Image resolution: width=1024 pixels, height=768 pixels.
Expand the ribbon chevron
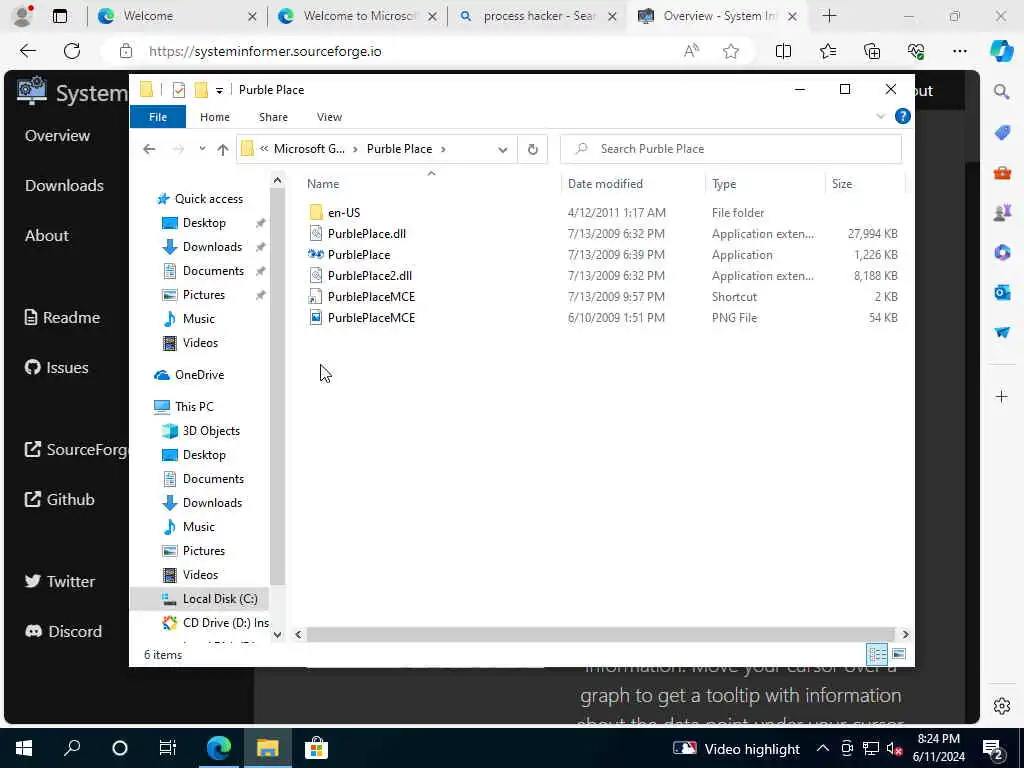pyautogui.click(x=880, y=116)
